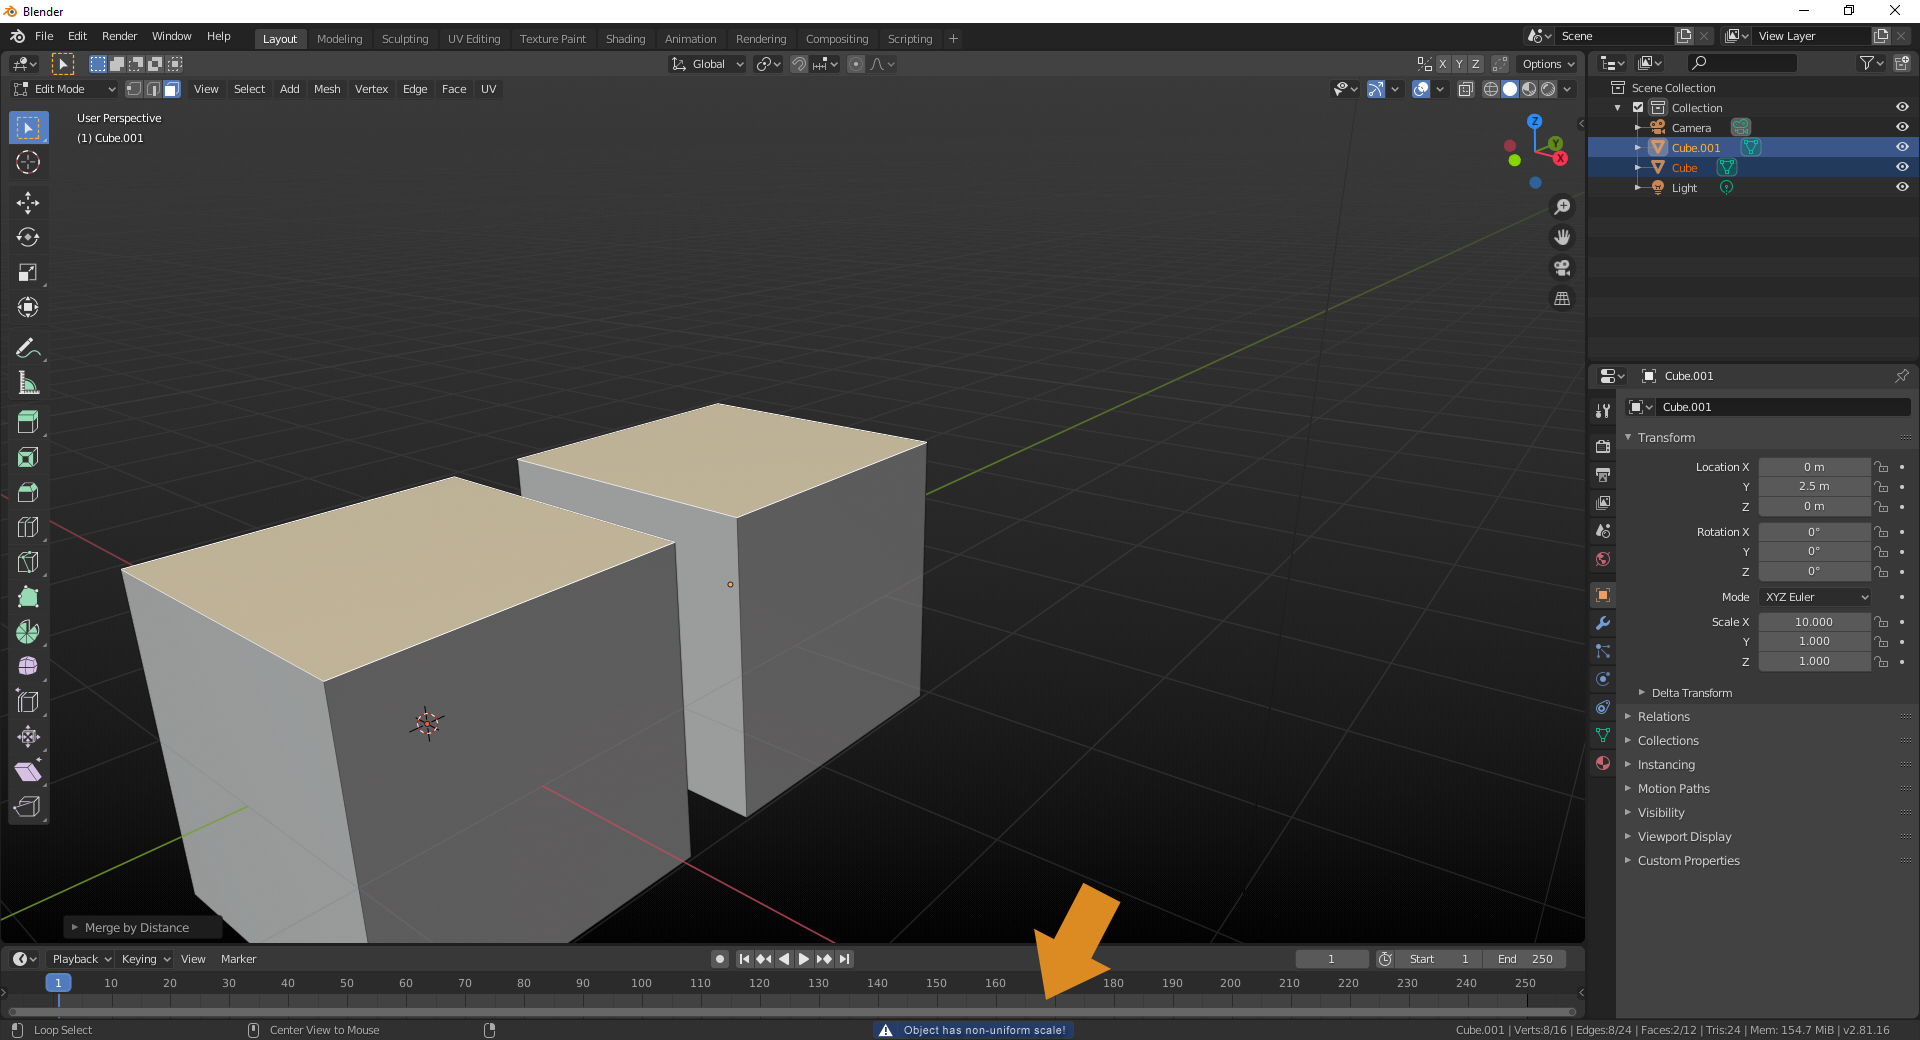The height and width of the screenshot is (1040, 1920).
Task: Expand the Delta Transform section
Action: [x=1691, y=693]
